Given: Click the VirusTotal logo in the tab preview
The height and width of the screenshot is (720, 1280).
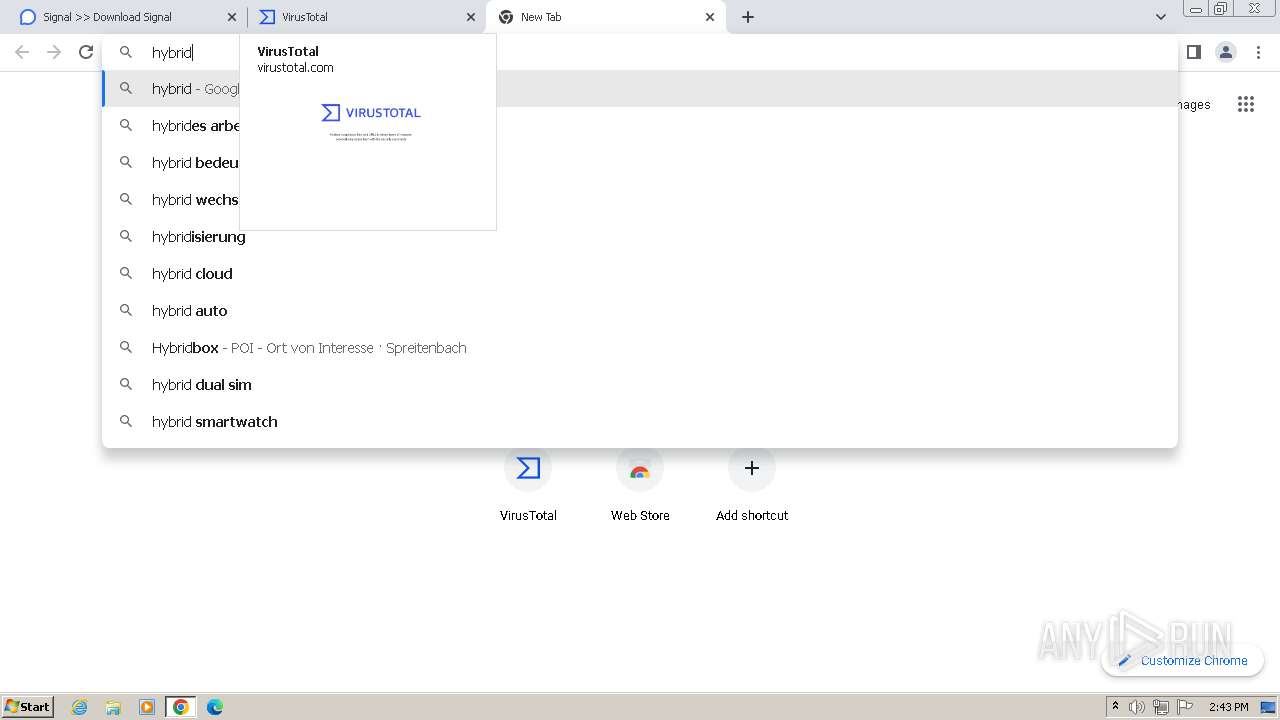Looking at the screenshot, I should [x=371, y=113].
